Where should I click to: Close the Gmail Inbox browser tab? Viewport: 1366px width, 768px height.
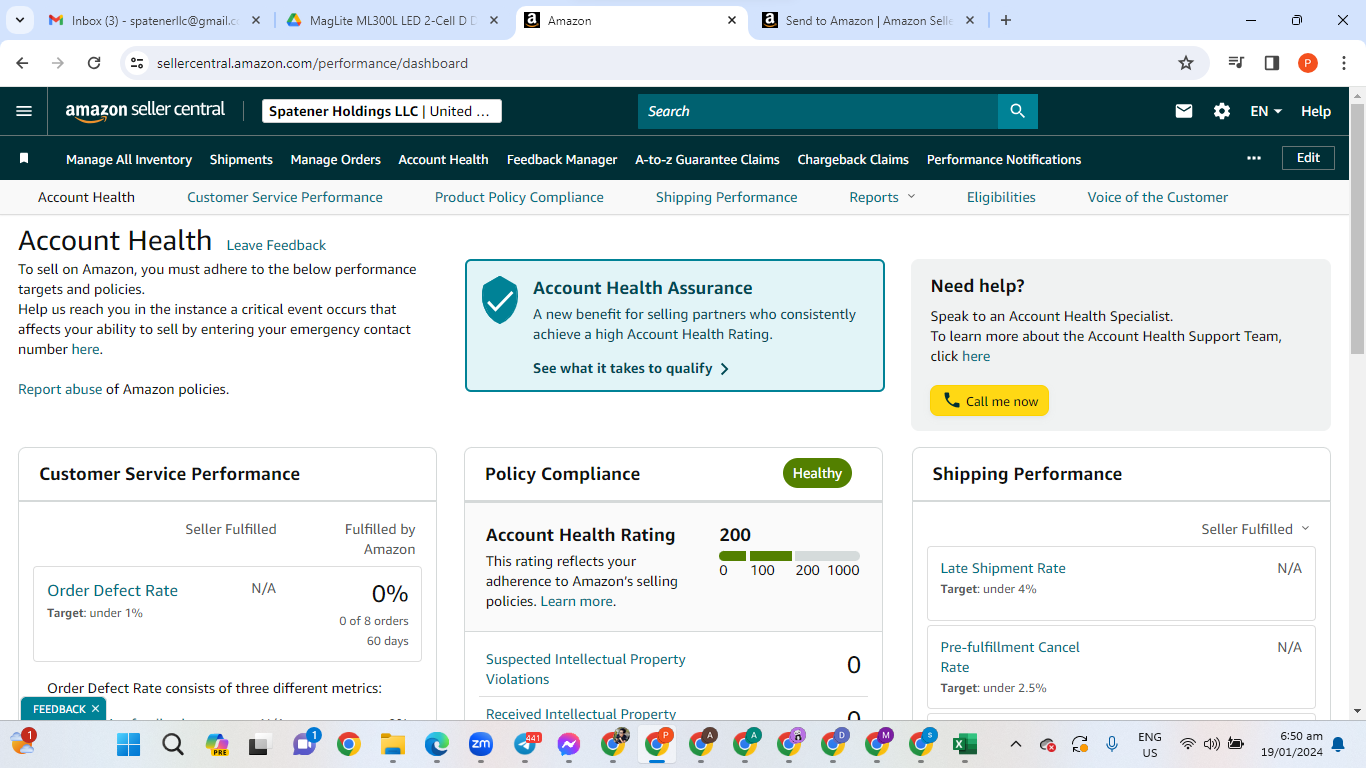coord(257,20)
